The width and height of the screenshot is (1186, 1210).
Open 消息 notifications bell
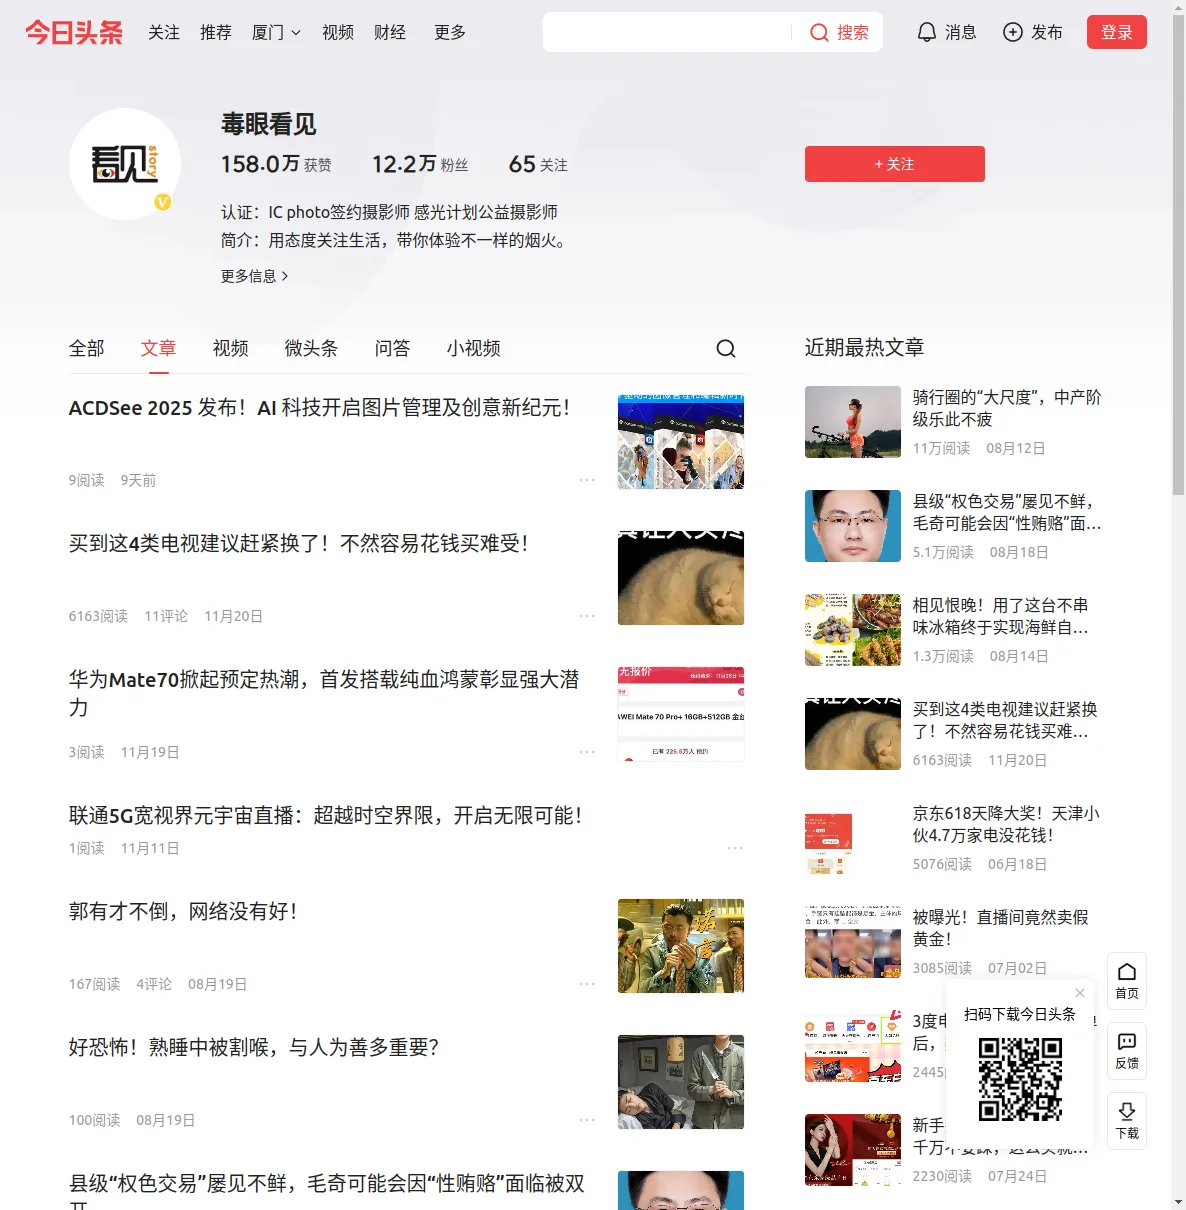pyautogui.click(x=927, y=33)
